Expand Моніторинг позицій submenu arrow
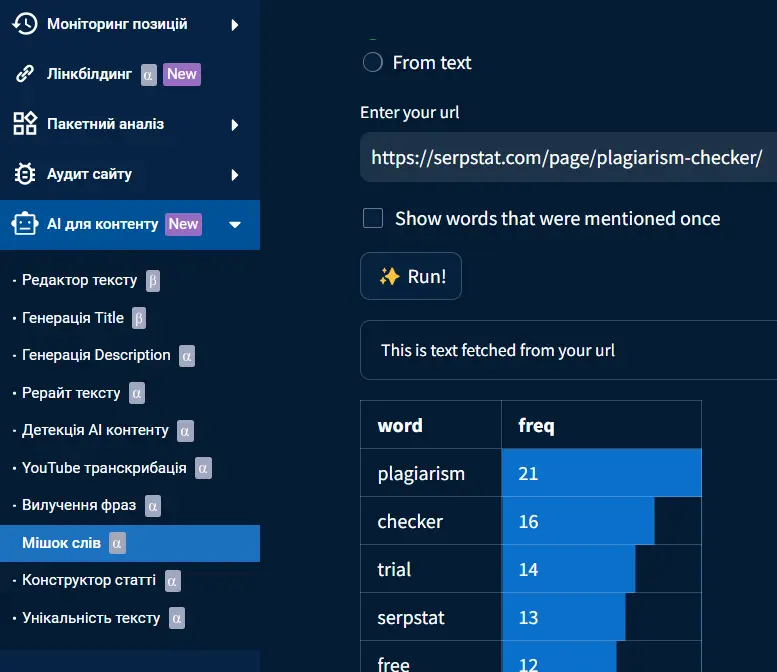777x672 pixels. pyautogui.click(x=235, y=25)
